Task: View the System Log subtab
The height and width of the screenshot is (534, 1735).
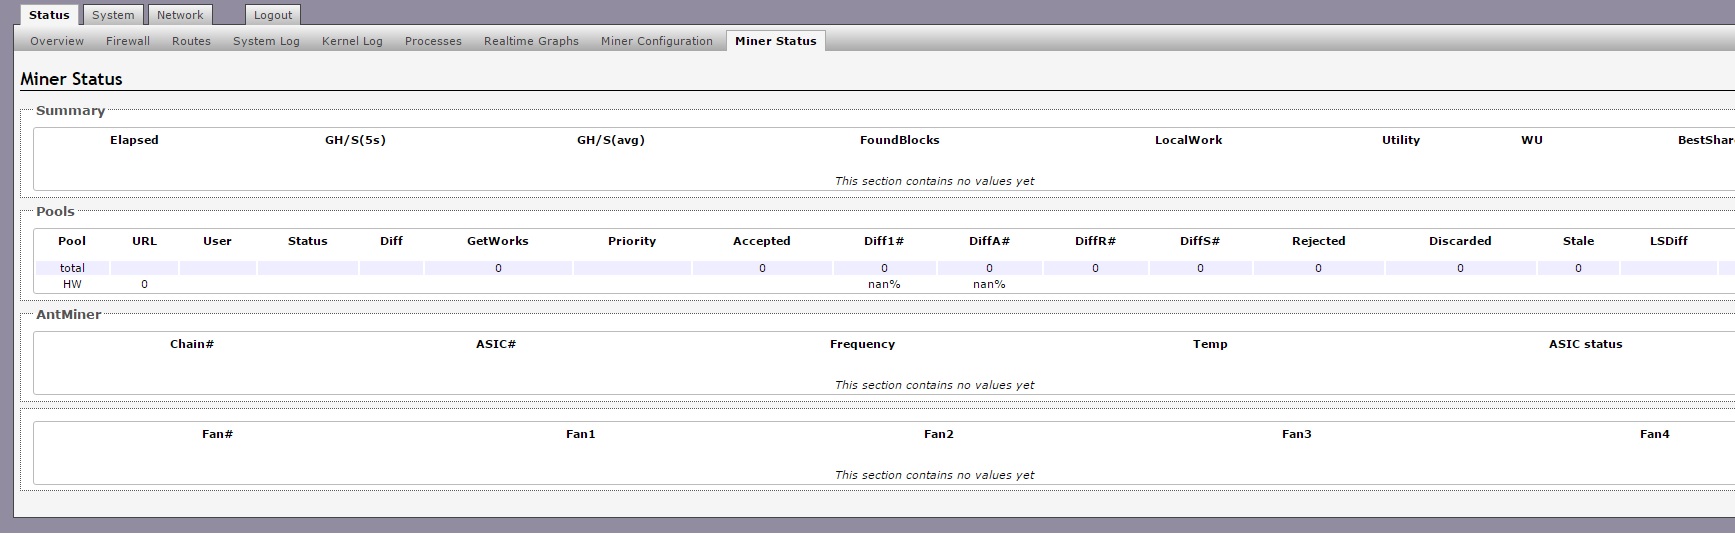Action: pyautogui.click(x=266, y=41)
